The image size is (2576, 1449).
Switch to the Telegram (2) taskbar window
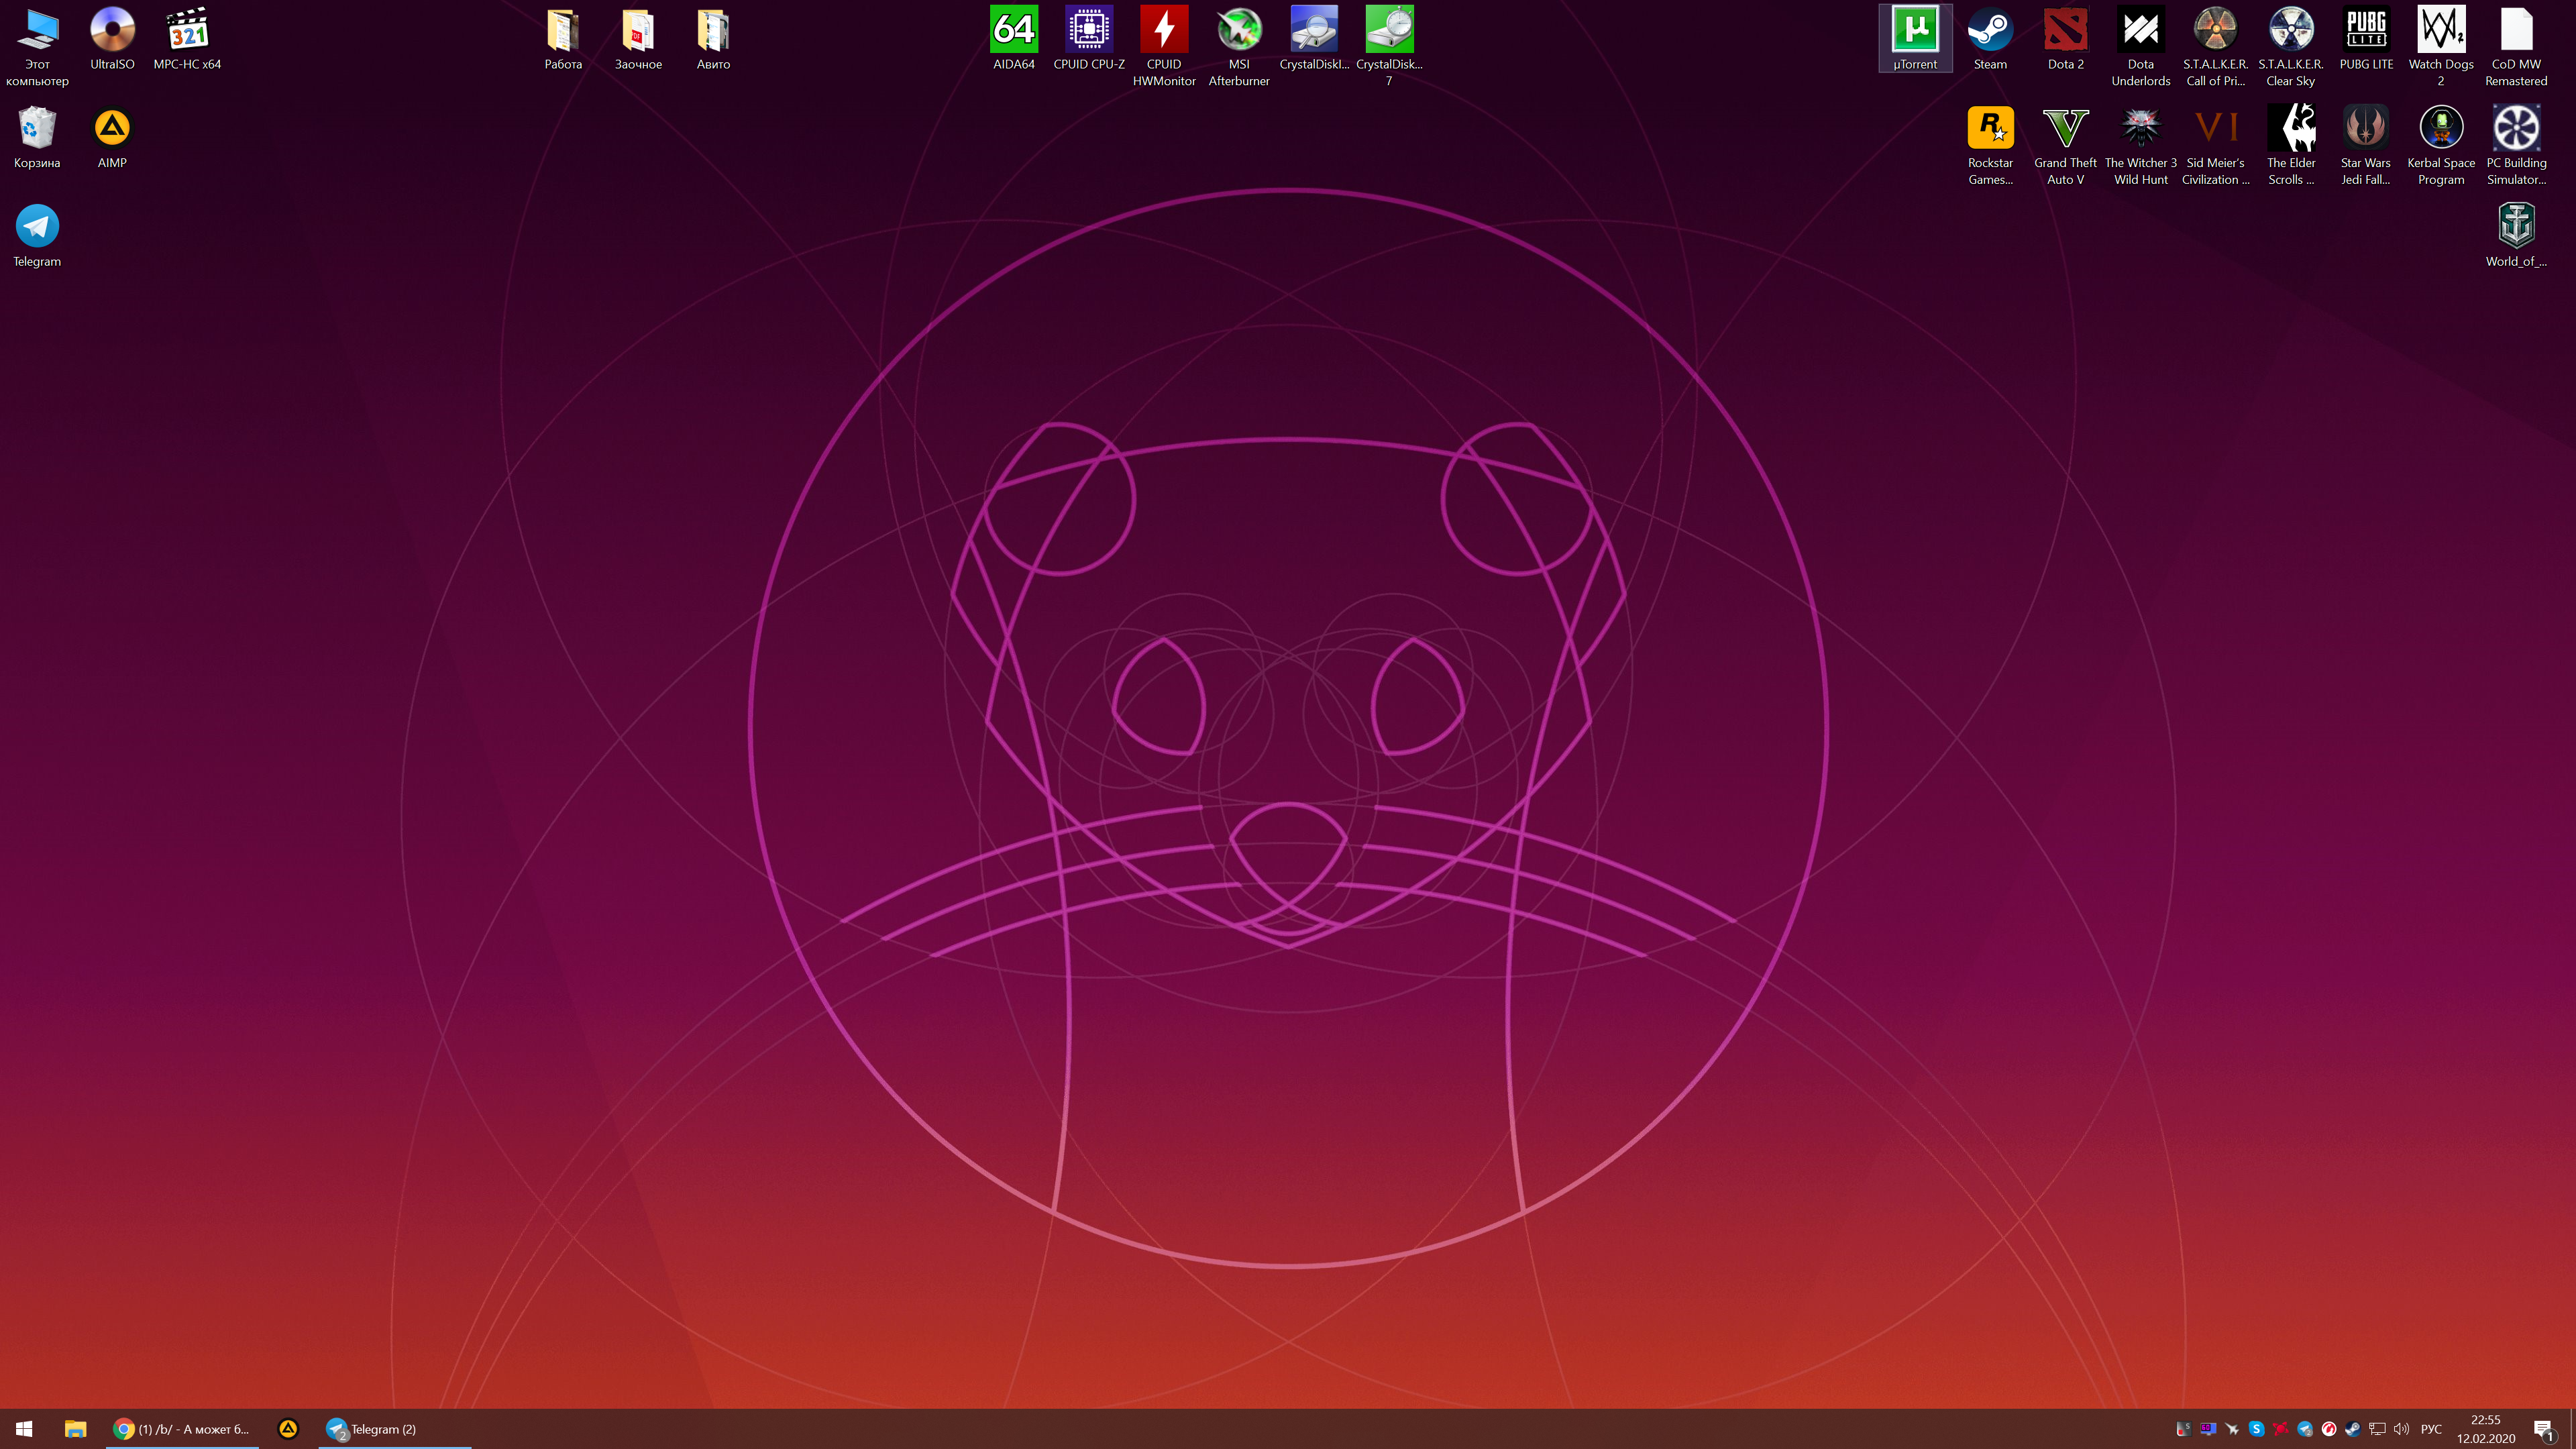[395, 1429]
